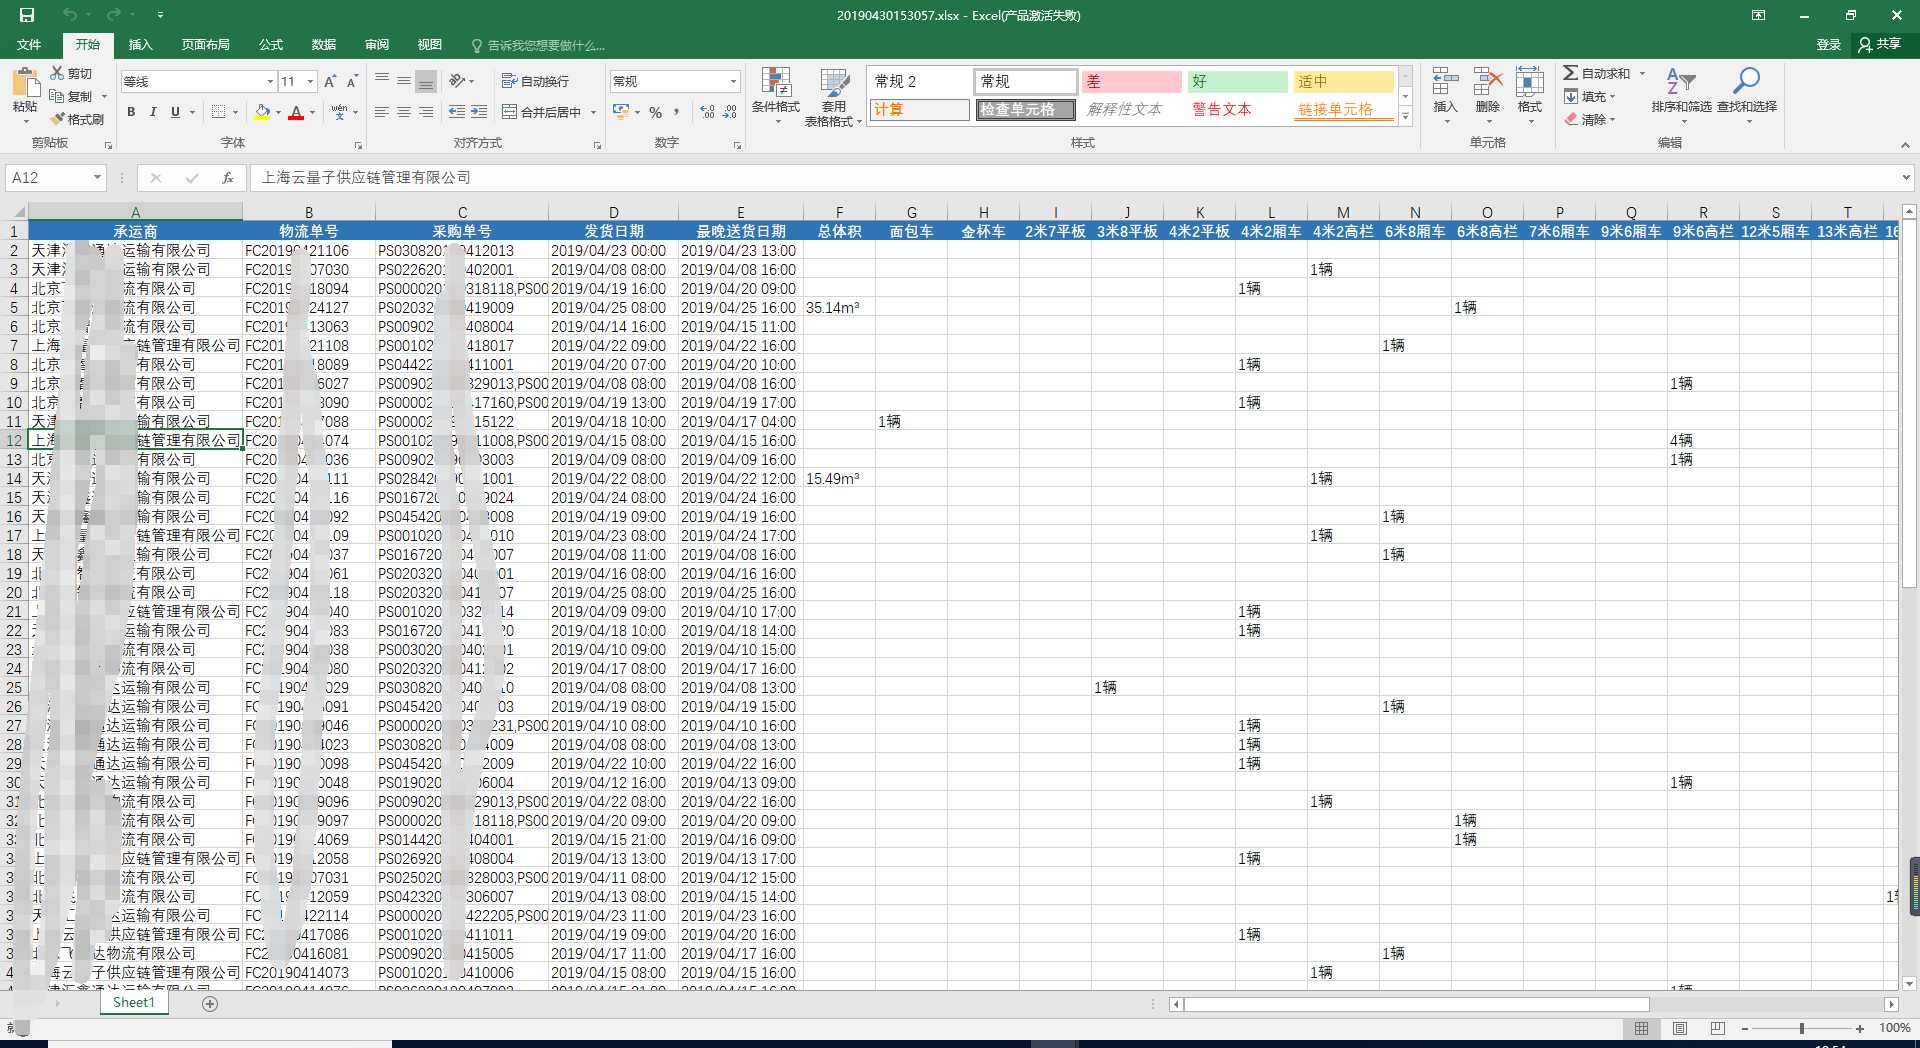The width and height of the screenshot is (1920, 1048).
Task: Open the number format dropdown (常规)
Action: tap(733, 81)
